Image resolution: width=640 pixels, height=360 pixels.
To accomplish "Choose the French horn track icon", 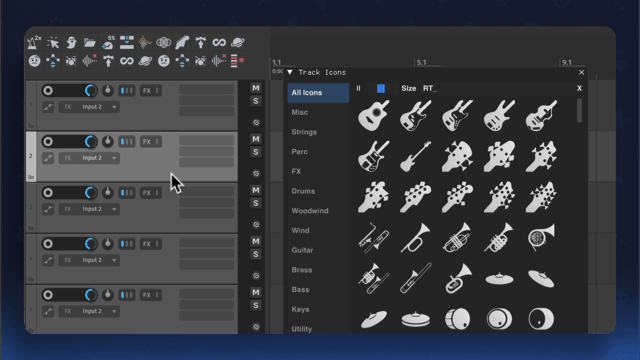I will [541, 237].
